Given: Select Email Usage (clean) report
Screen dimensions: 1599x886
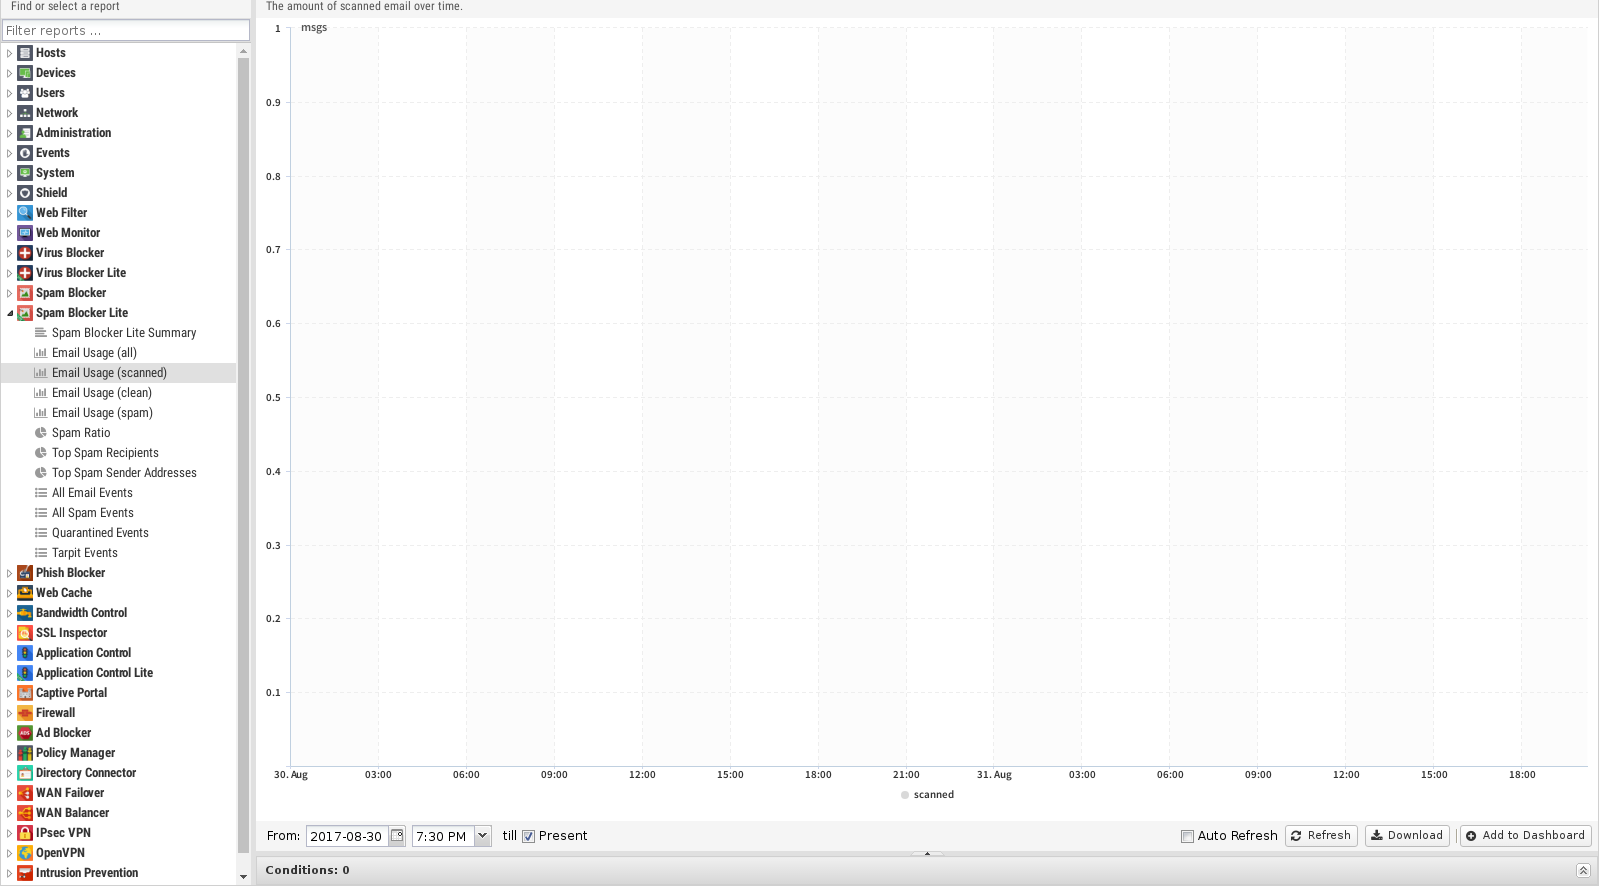Looking at the screenshot, I should coord(102,393).
